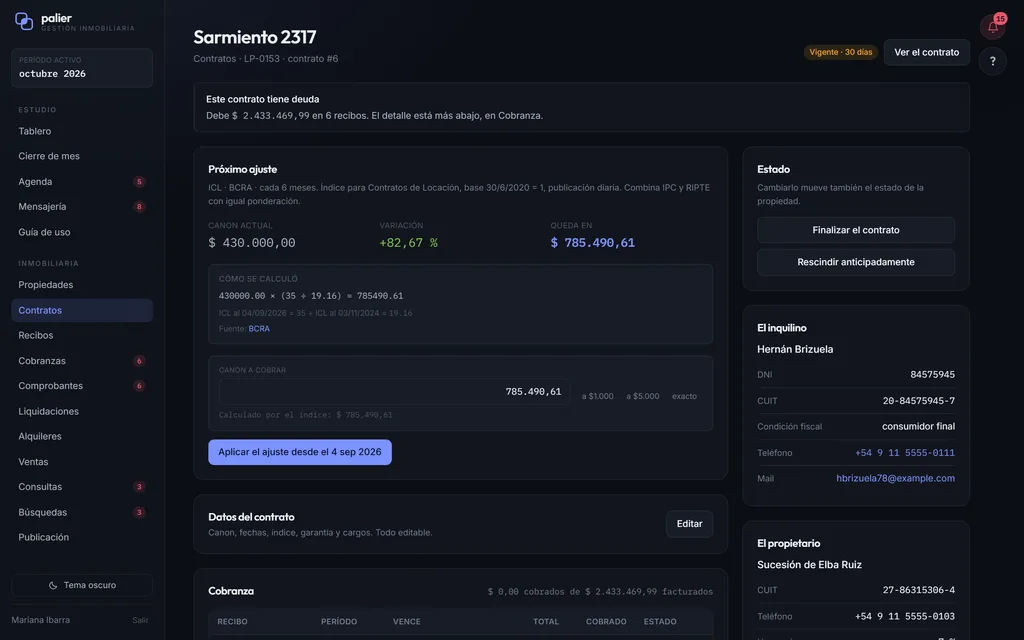
Task: Edit the Datos del contrato section
Action: point(689,524)
